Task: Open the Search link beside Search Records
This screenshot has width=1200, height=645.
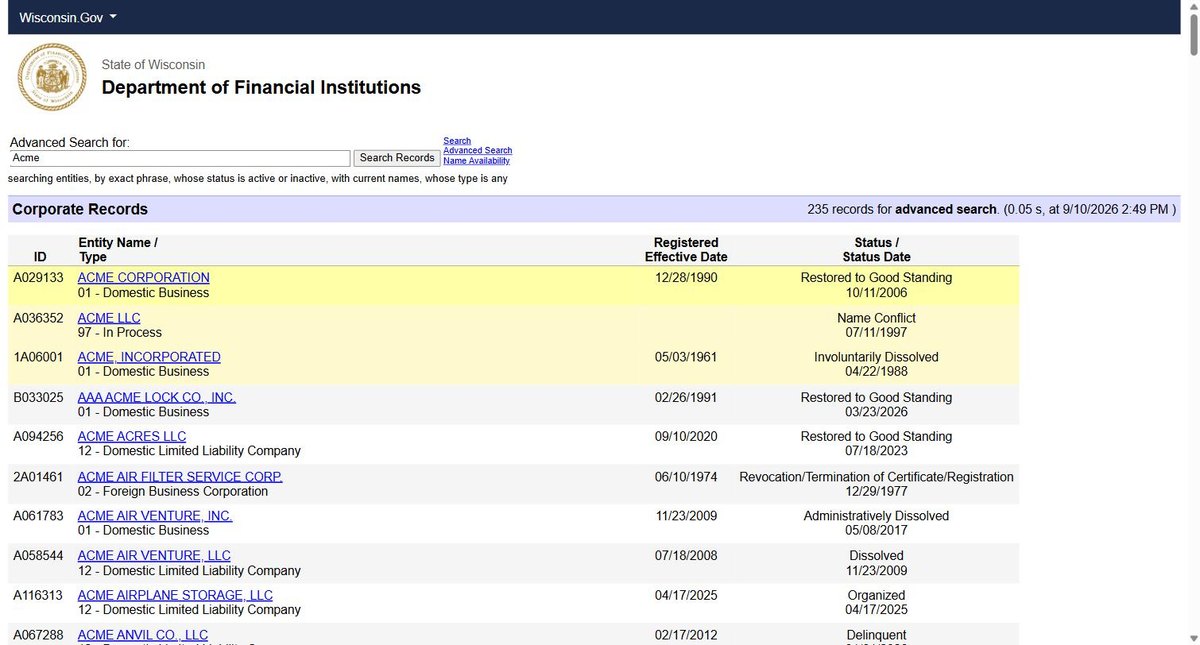Action: tap(457, 141)
